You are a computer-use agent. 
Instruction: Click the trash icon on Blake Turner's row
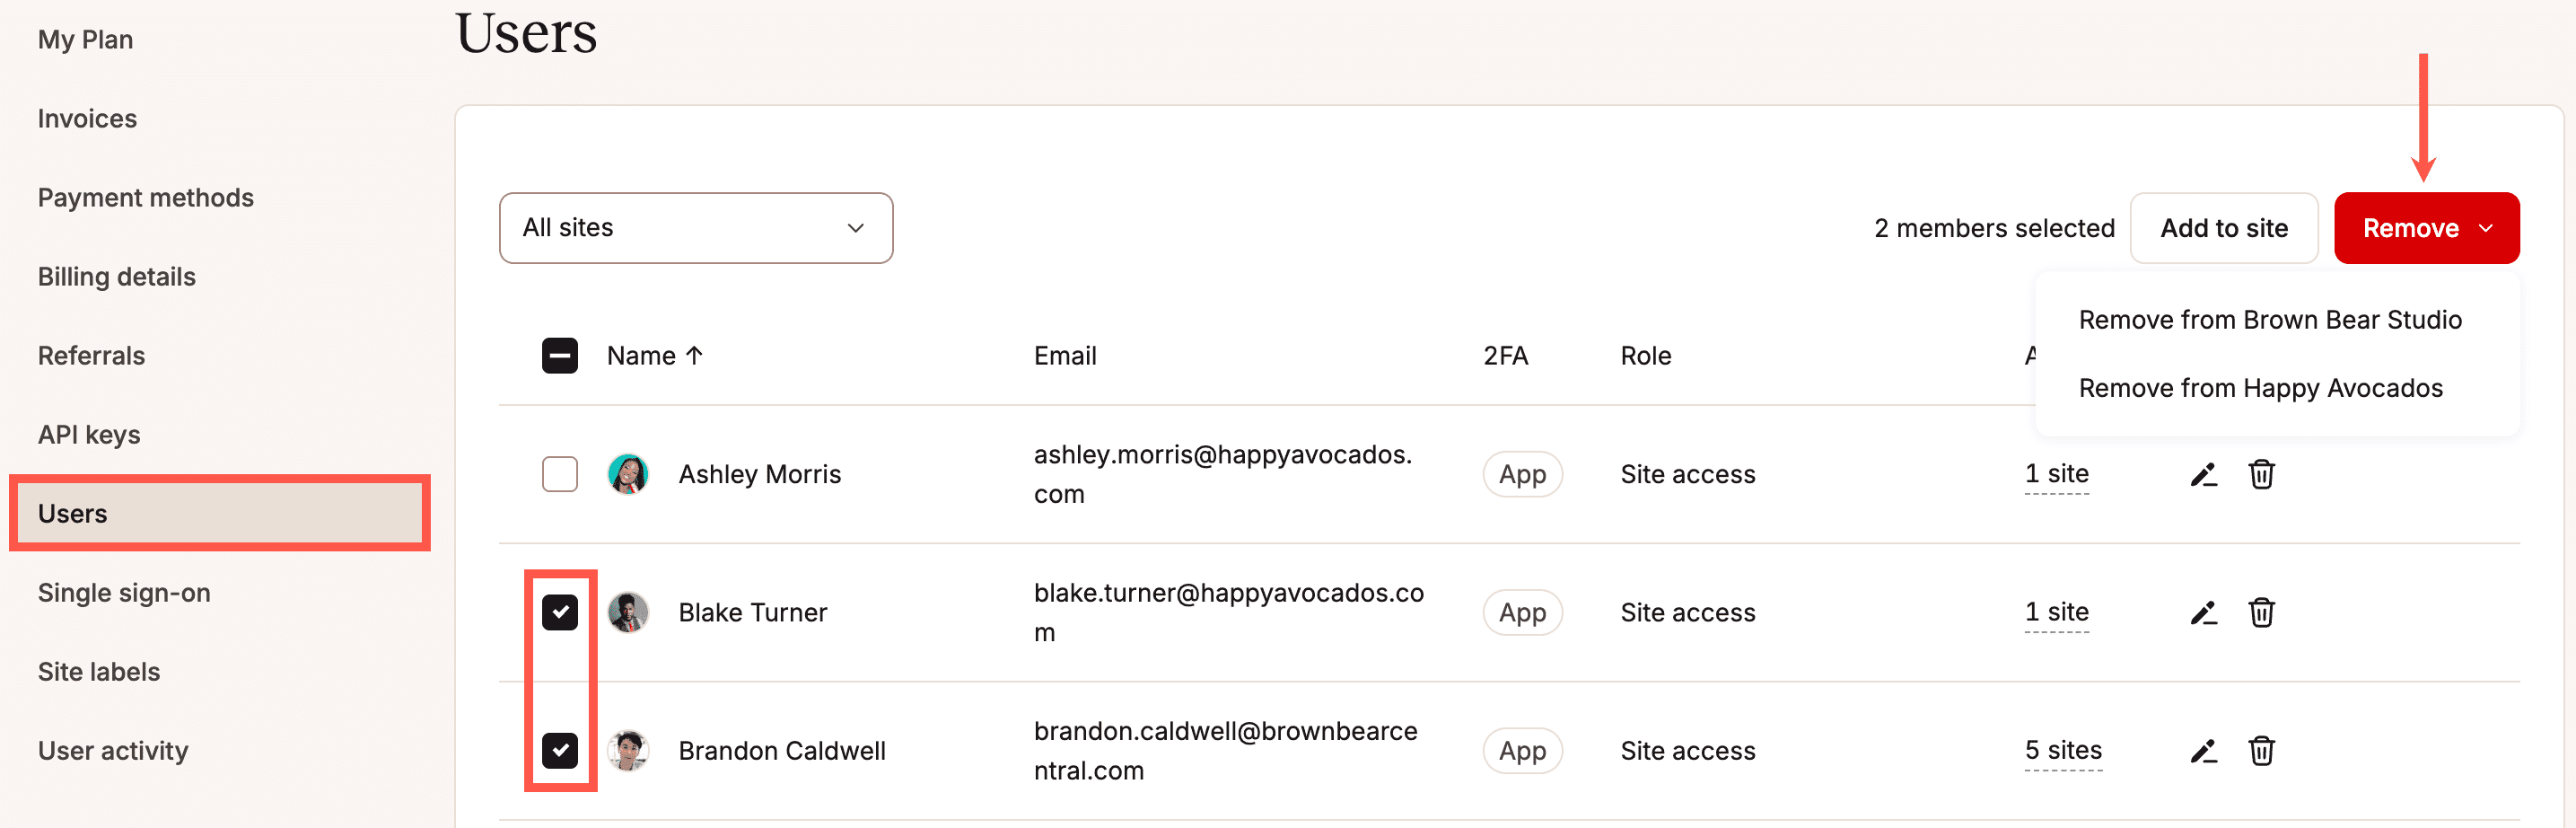click(2263, 612)
